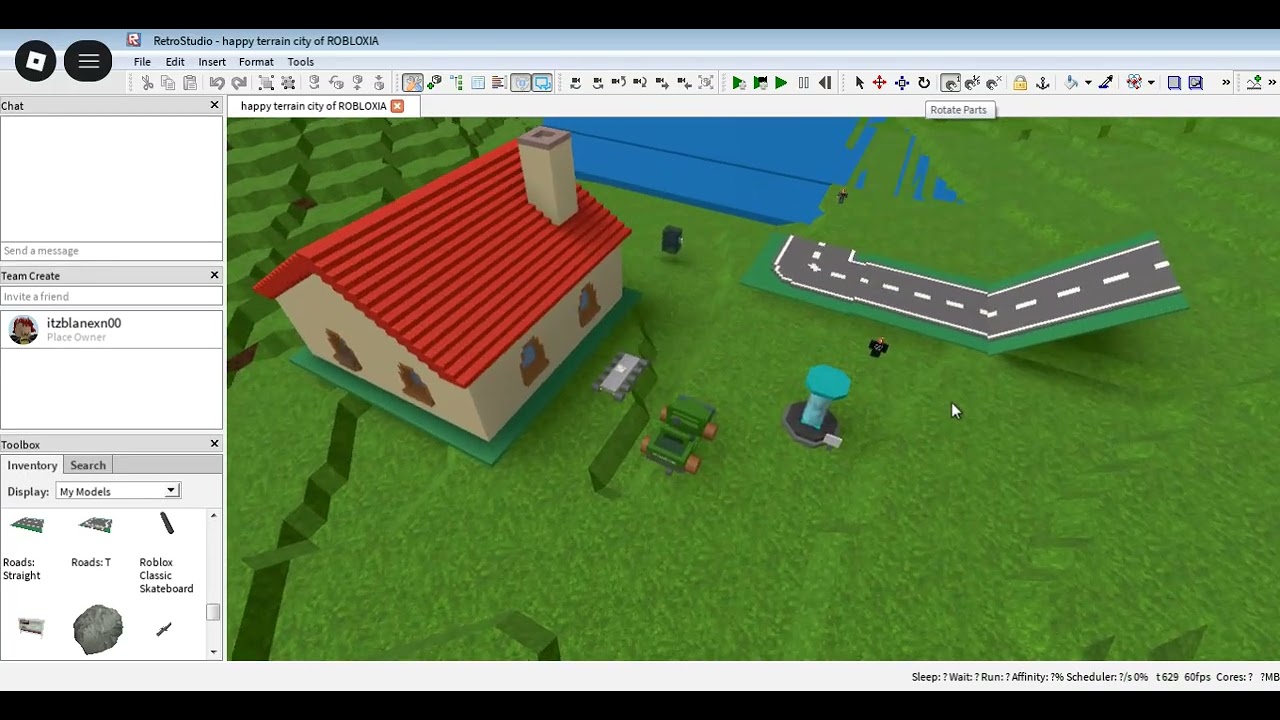1280x720 pixels.
Task: Select the Lock tool
Action: click(1020, 83)
